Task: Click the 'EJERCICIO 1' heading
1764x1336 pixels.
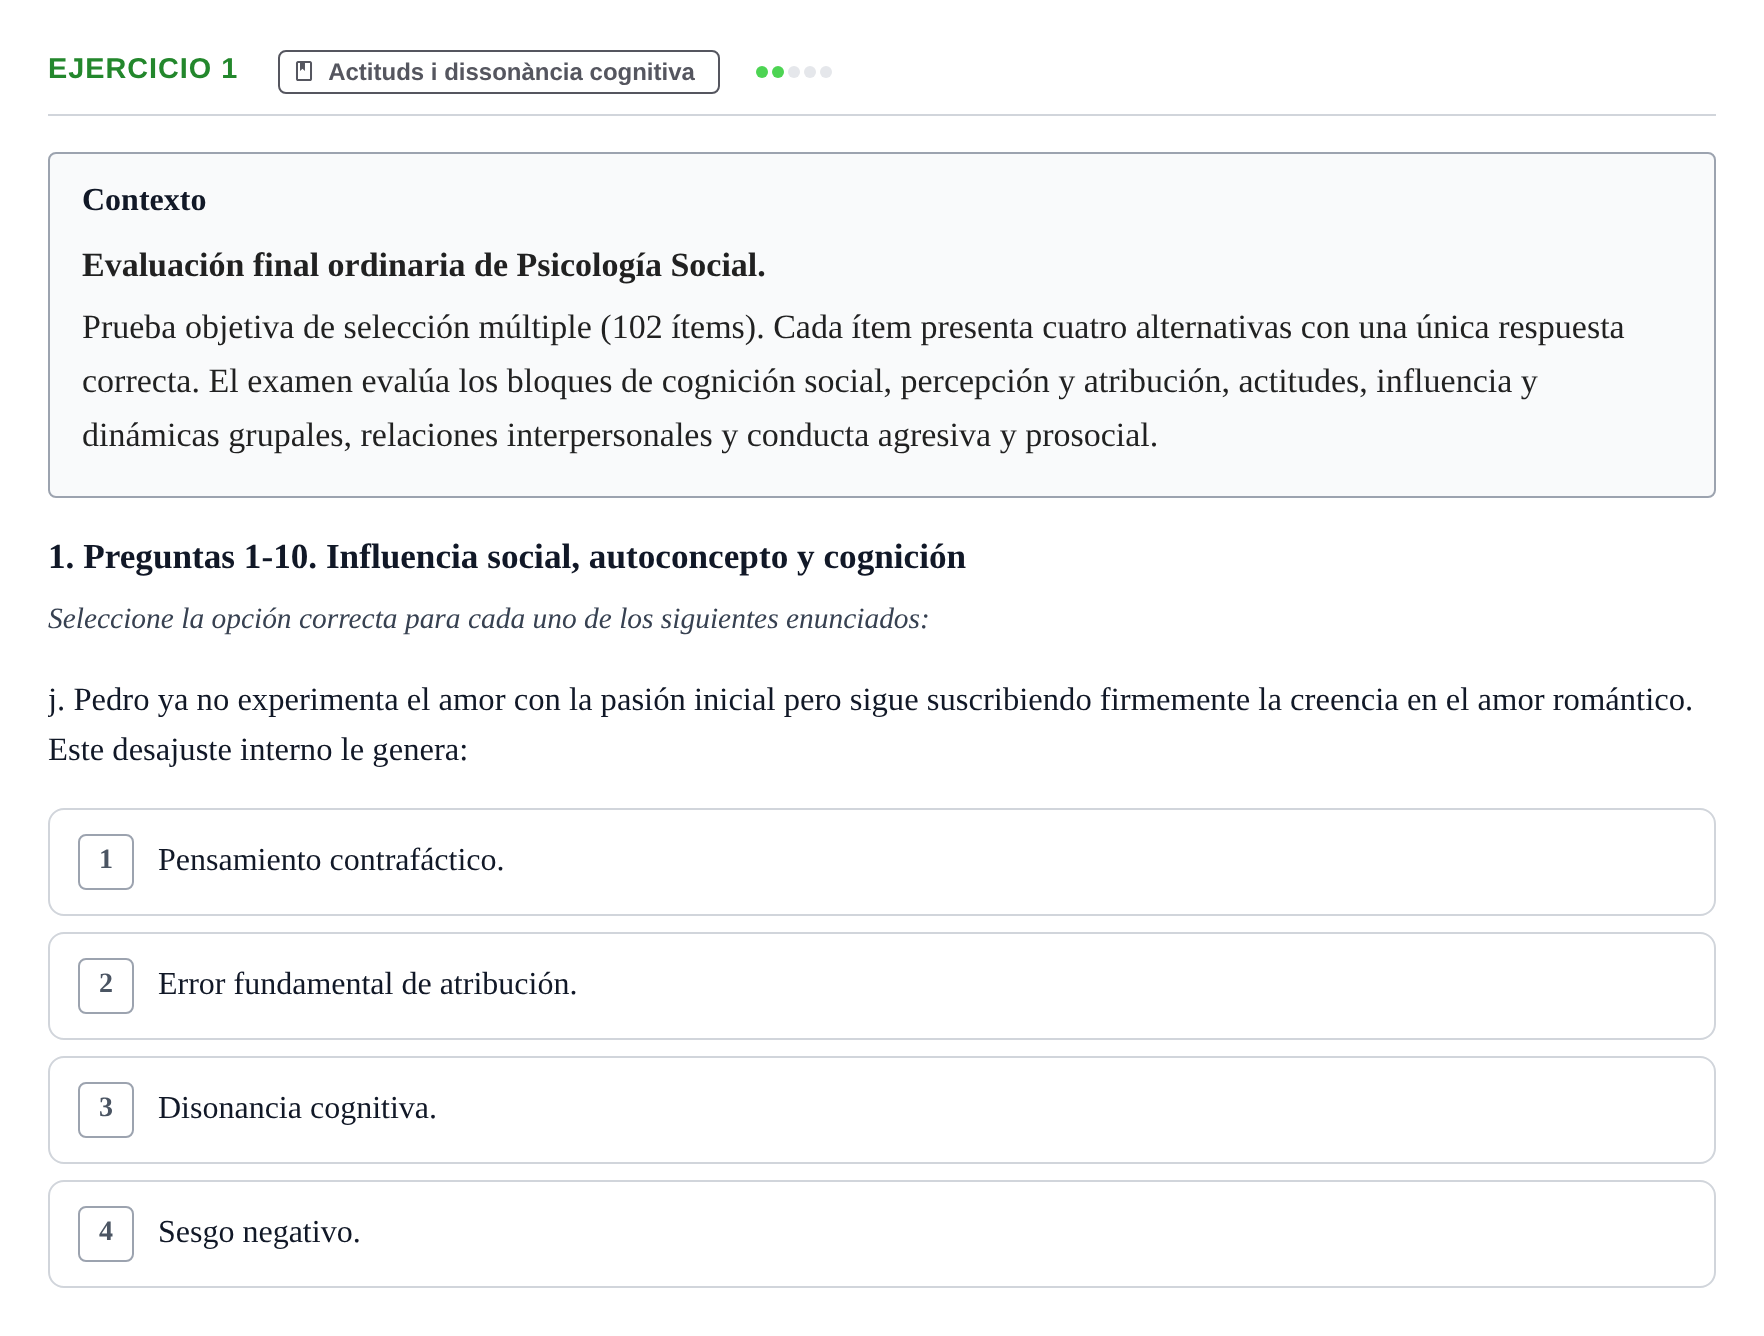Action: (x=143, y=69)
